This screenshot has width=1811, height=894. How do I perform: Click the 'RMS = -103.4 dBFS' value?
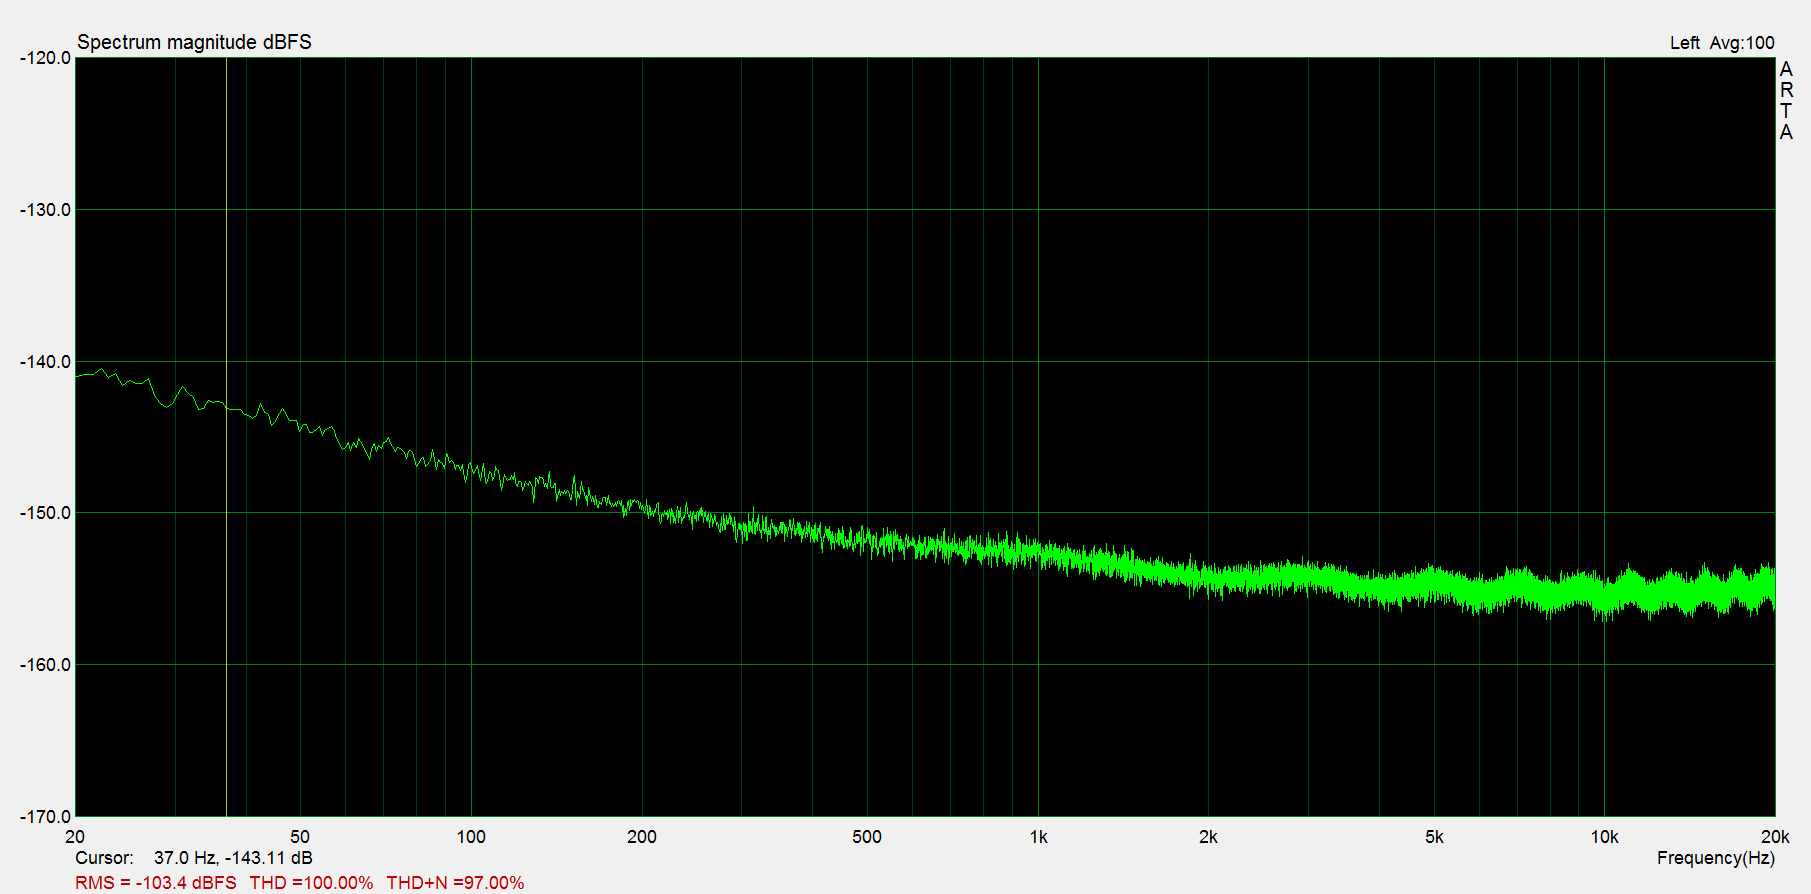click(156, 883)
